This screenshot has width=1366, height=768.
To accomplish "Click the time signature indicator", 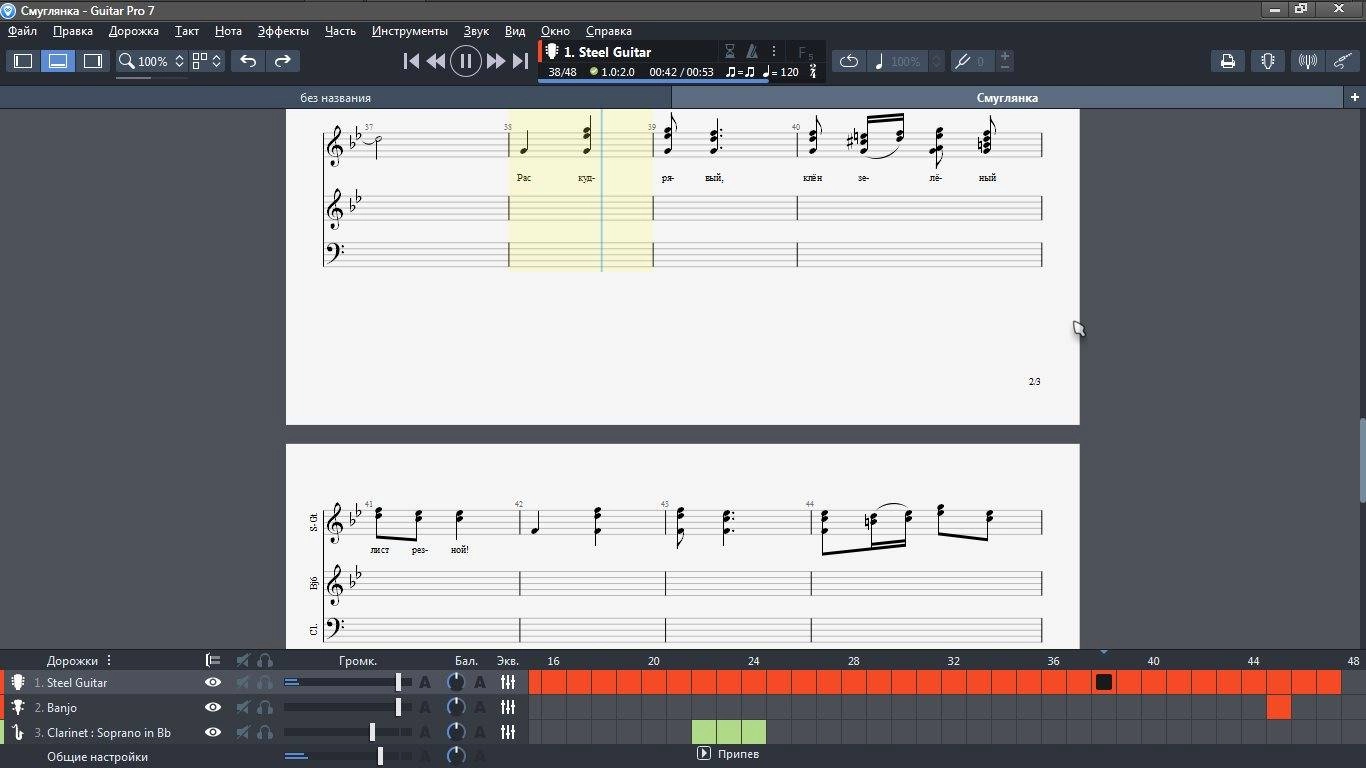I will pos(812,72).
